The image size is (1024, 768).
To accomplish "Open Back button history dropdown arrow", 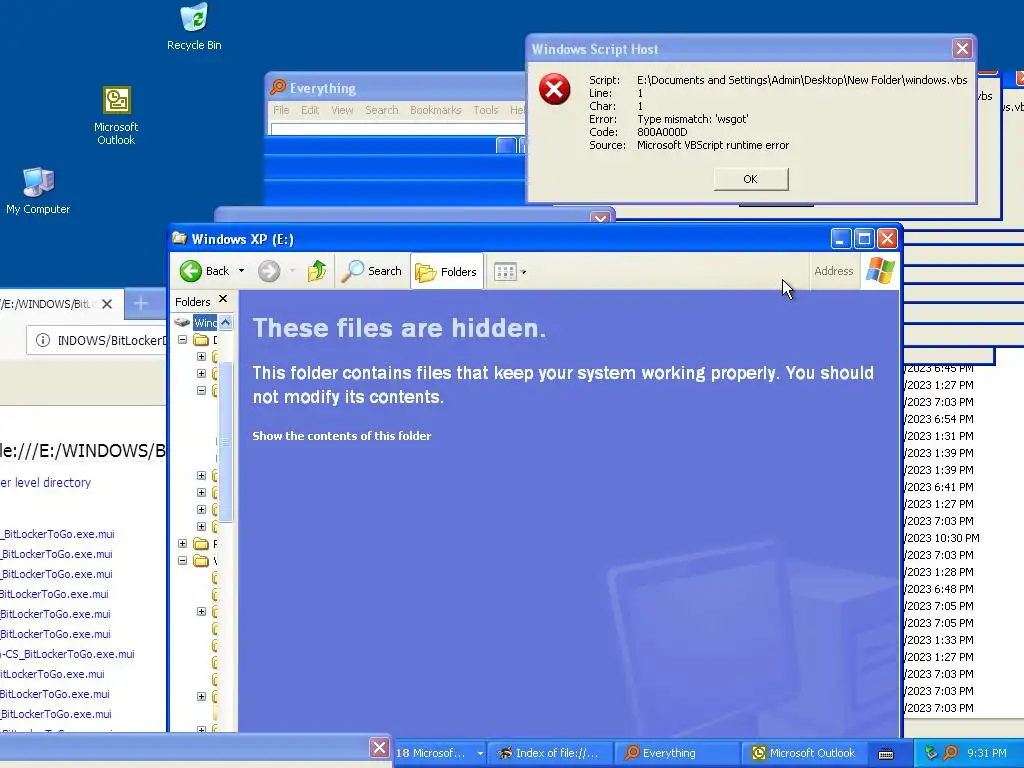I will (242, 271).
